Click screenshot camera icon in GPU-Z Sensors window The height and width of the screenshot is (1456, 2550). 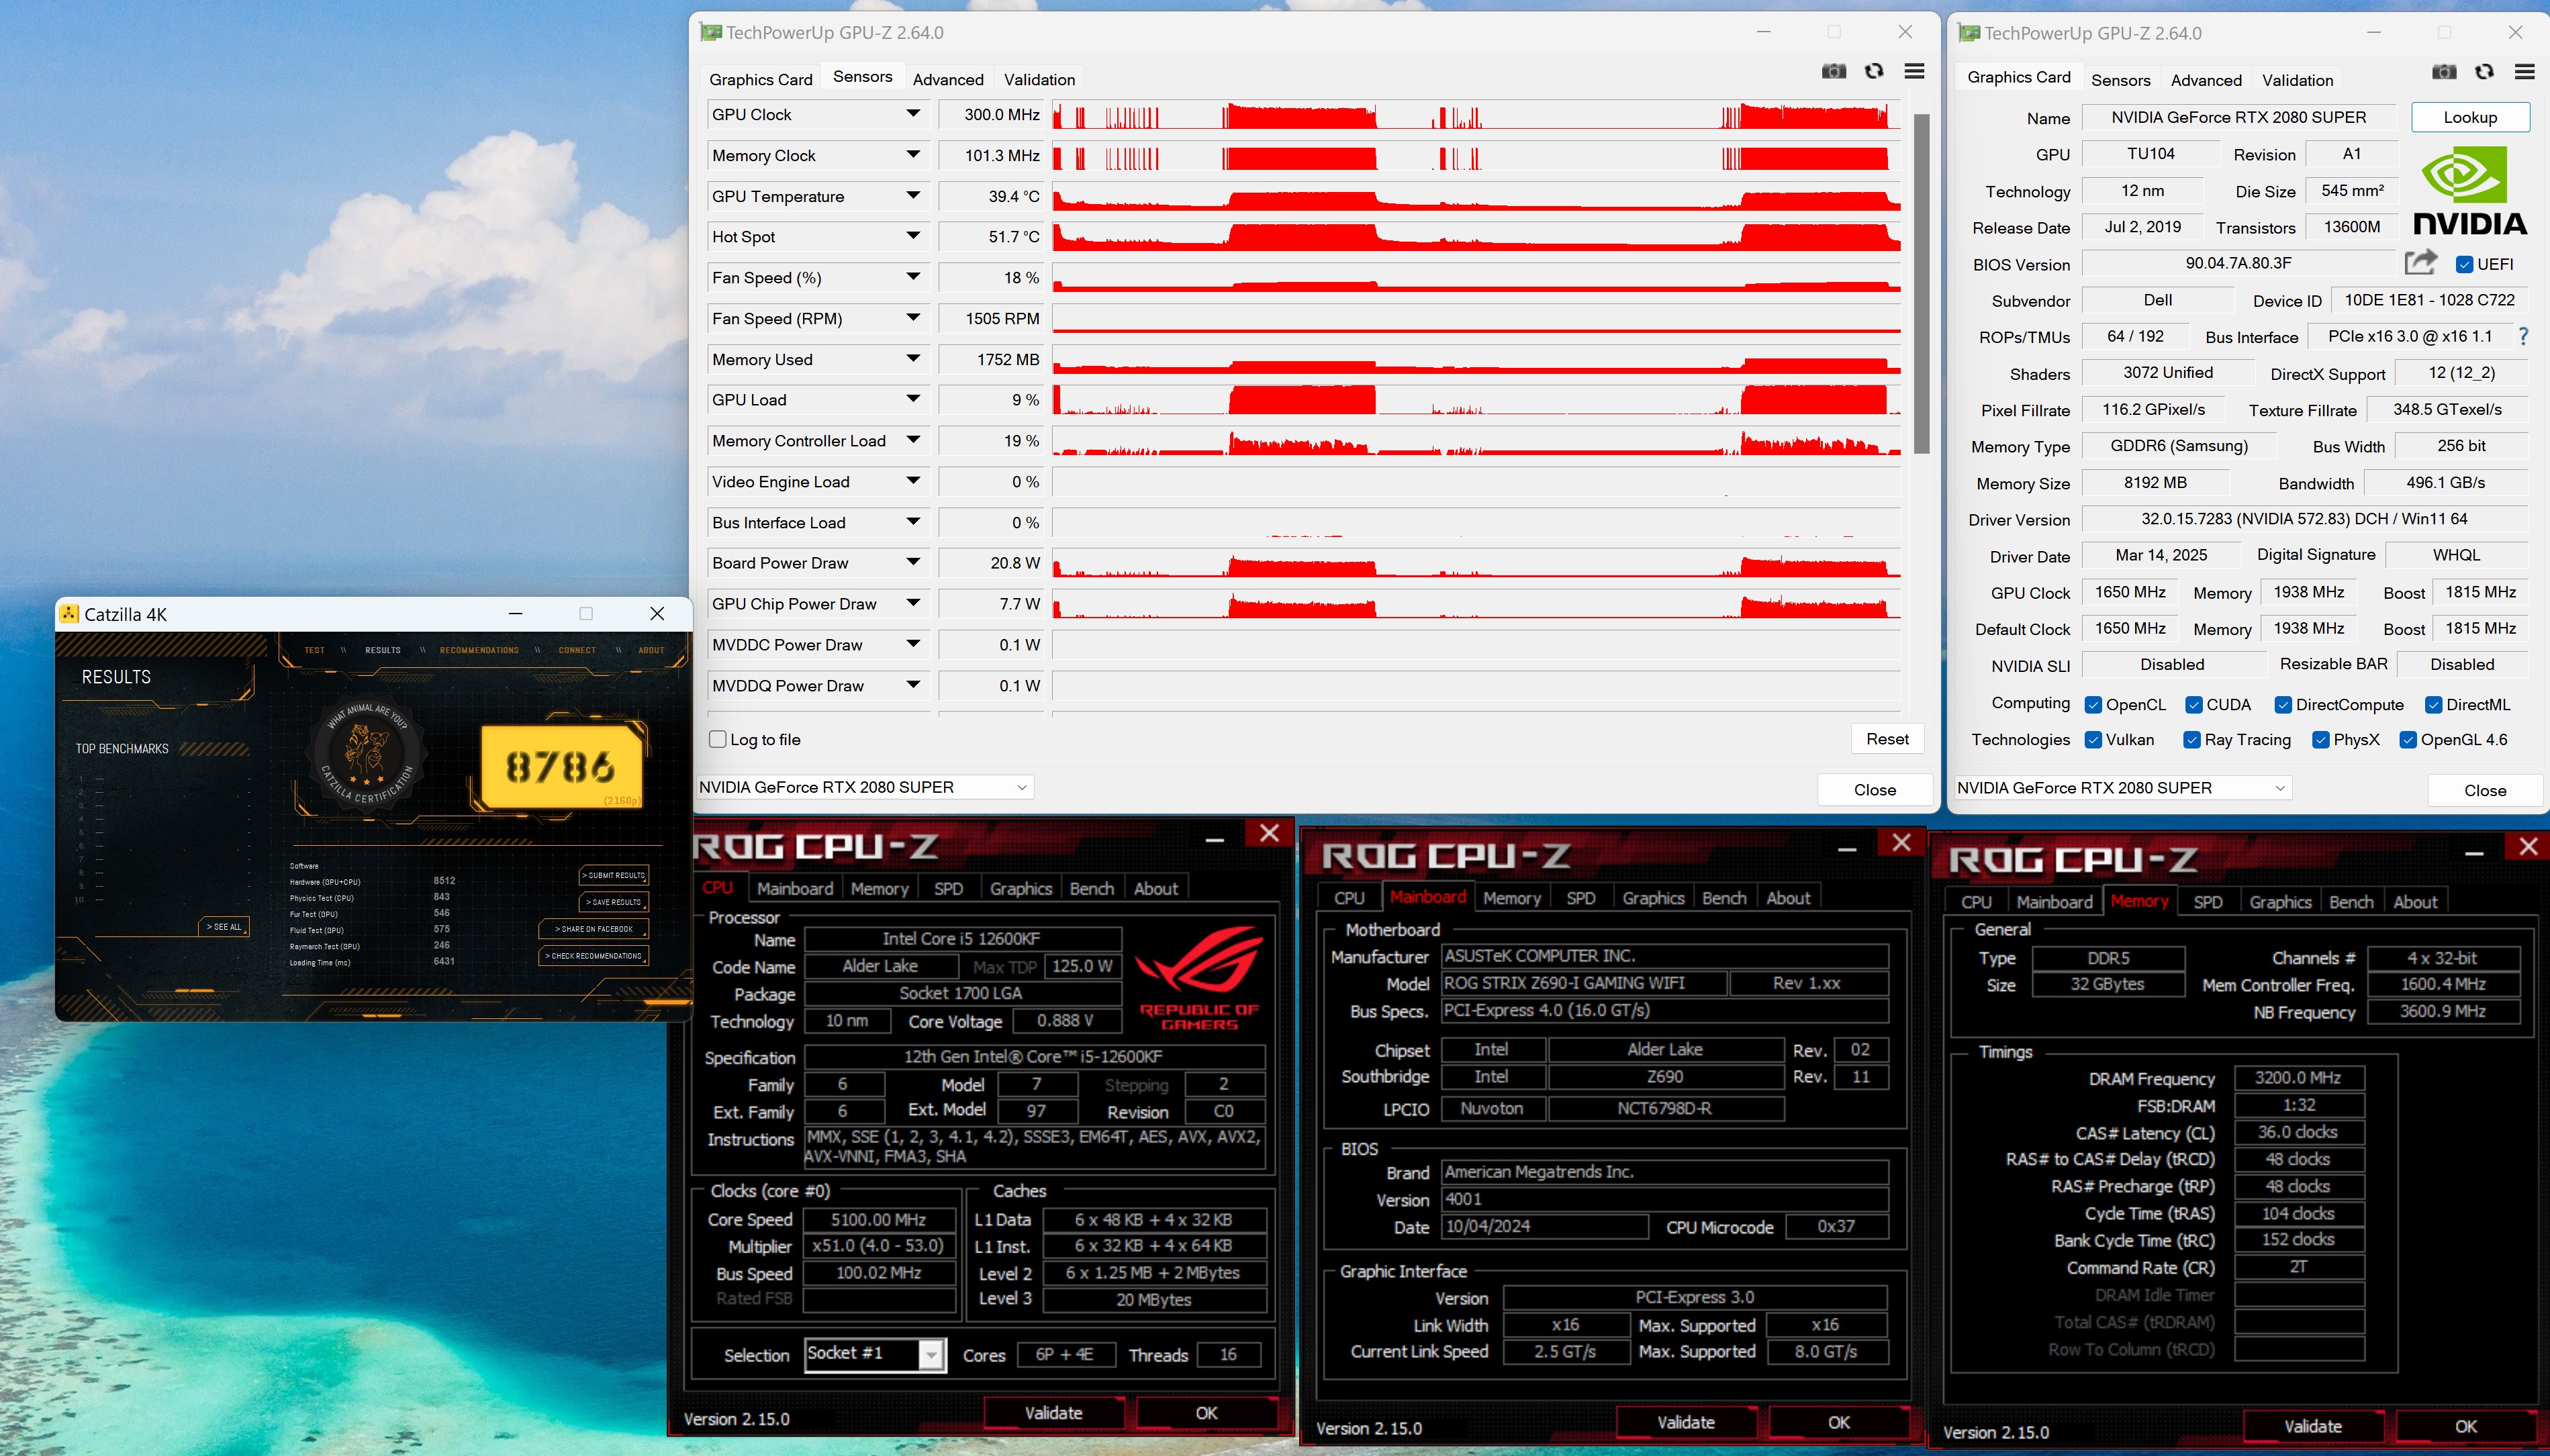(x=1833, y=71)
